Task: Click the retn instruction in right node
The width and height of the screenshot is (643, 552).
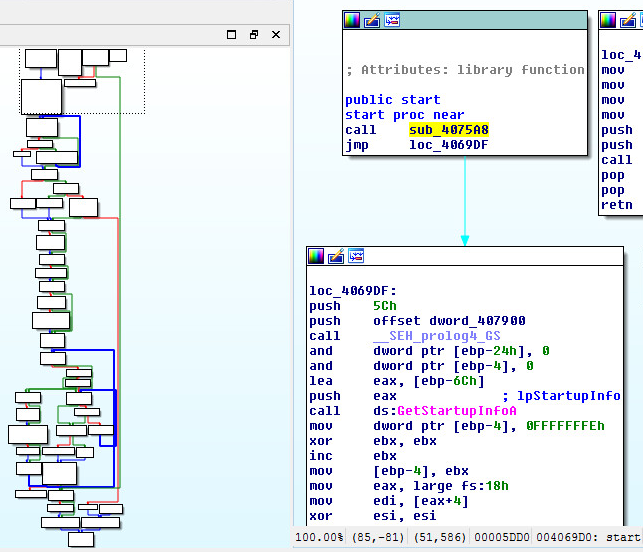Action: coord(616,205)
